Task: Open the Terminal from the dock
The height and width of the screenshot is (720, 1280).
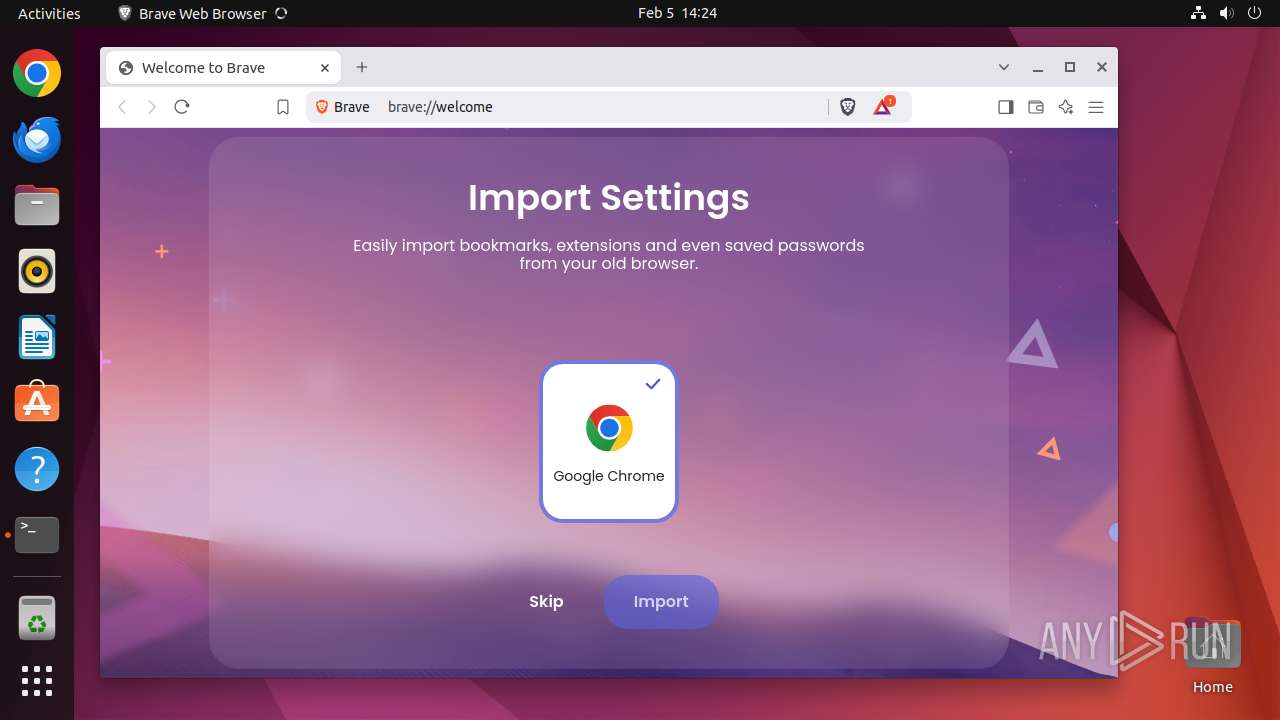Action: [37, 535]
